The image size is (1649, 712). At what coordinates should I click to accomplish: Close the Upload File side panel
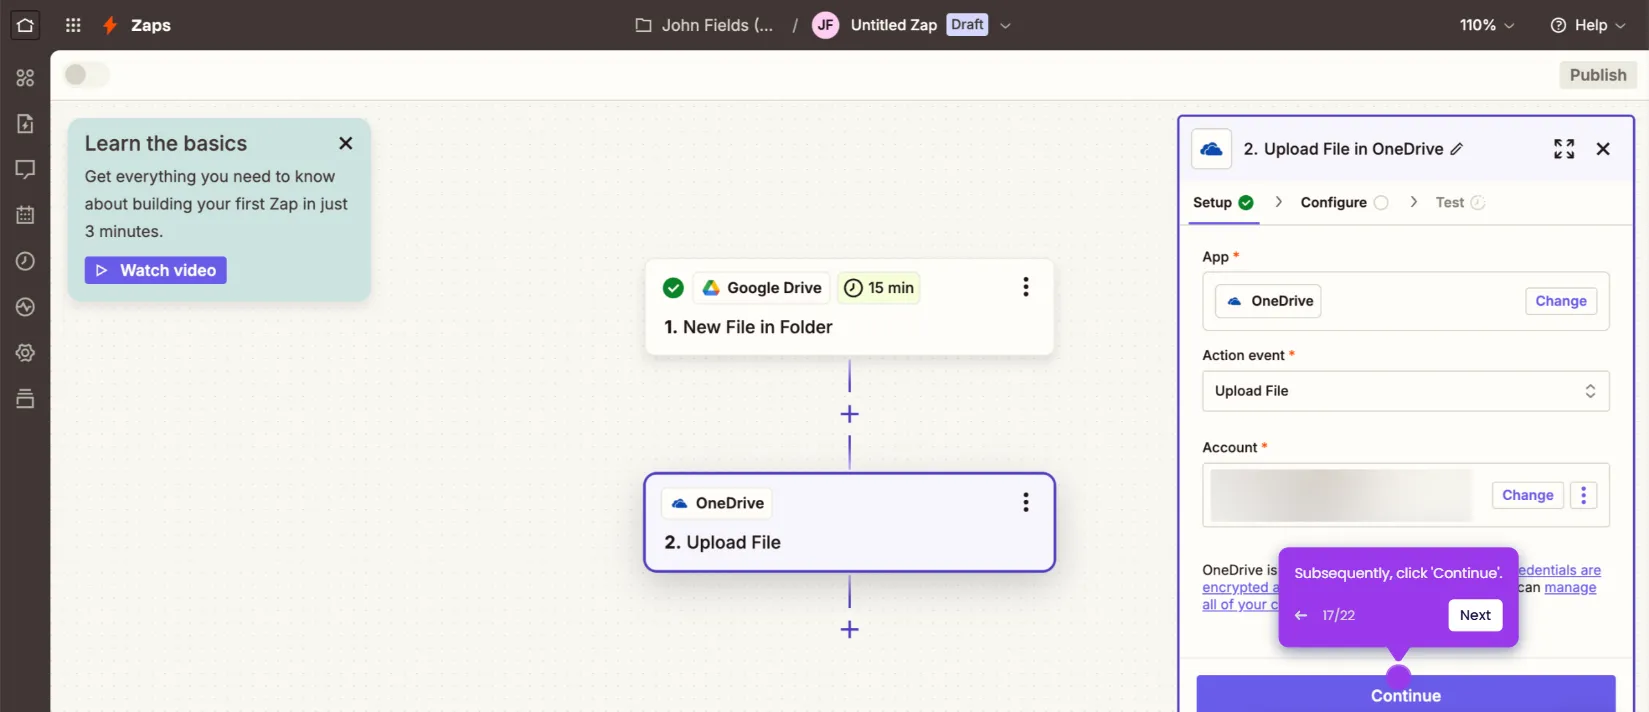(x=1603, y=149)
